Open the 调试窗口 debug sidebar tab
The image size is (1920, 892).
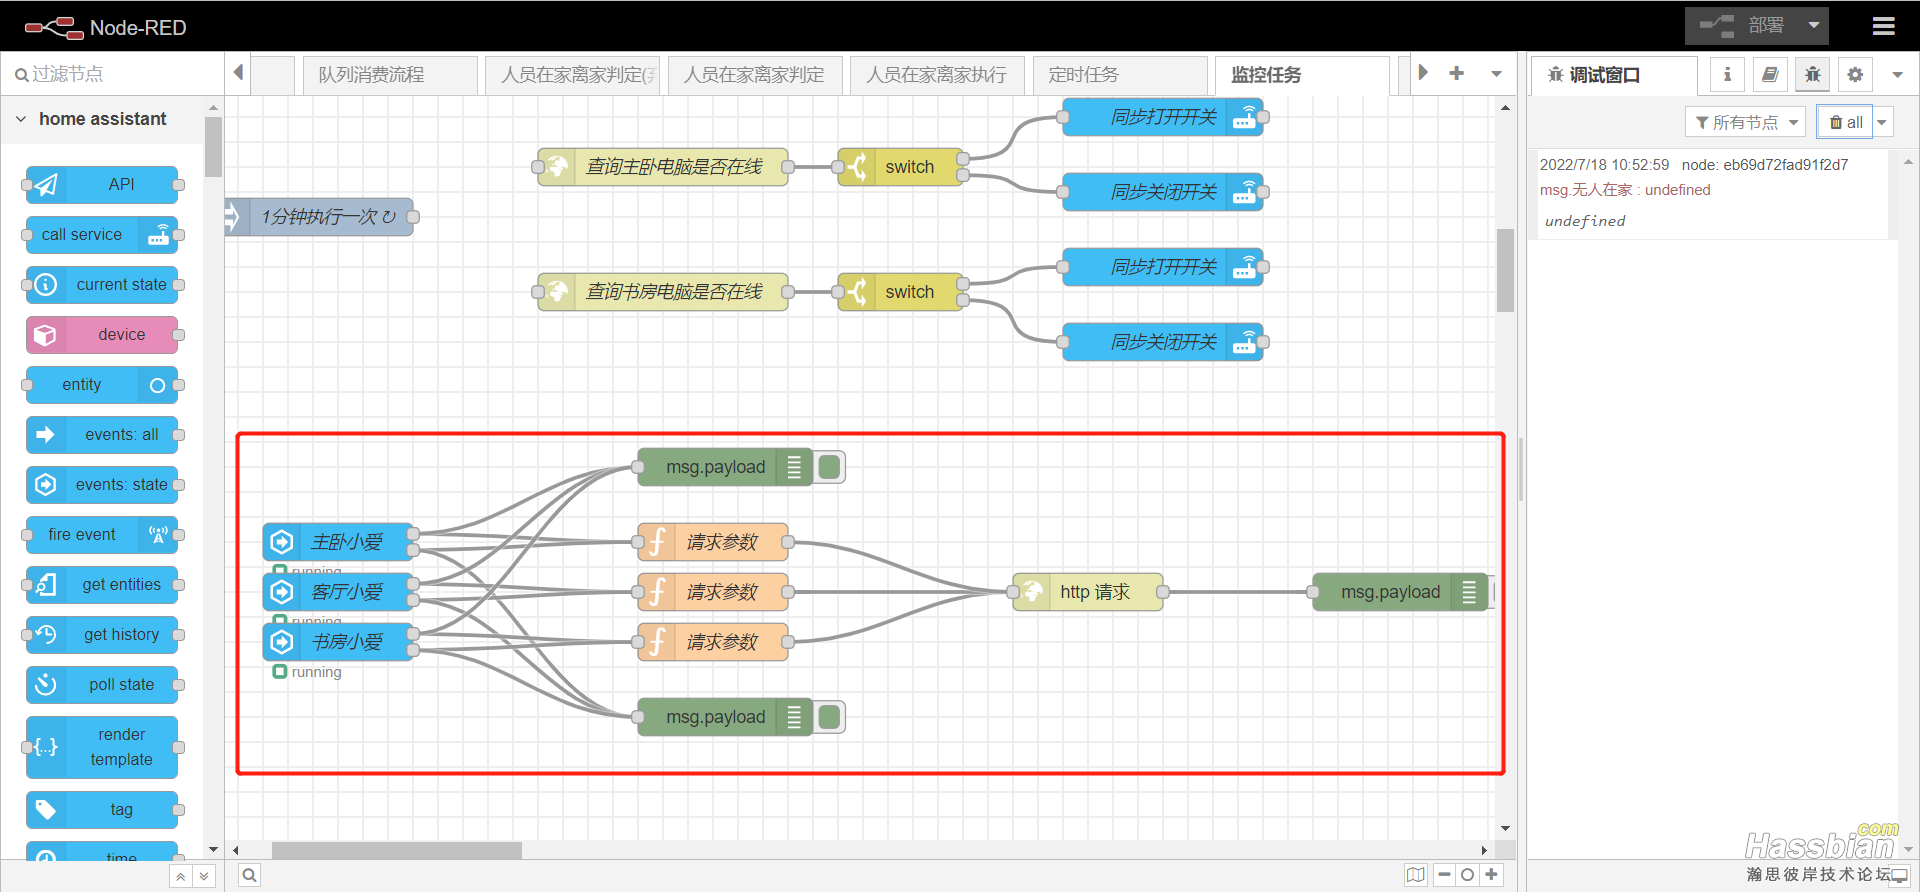[x=1614, y=75]
